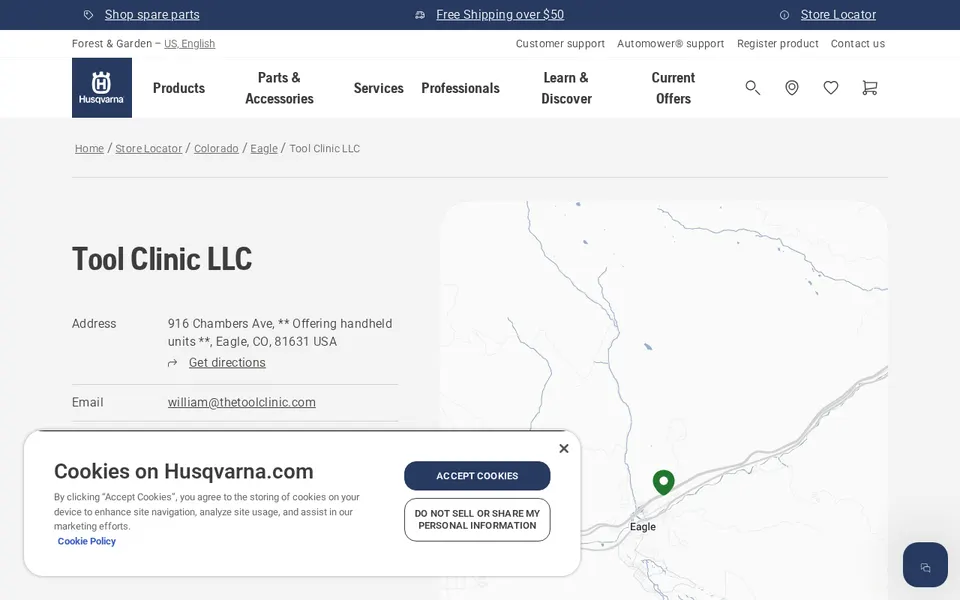Open the favorites heart icon
This screenshot has width=960, height=600.
tap(831, 88)
